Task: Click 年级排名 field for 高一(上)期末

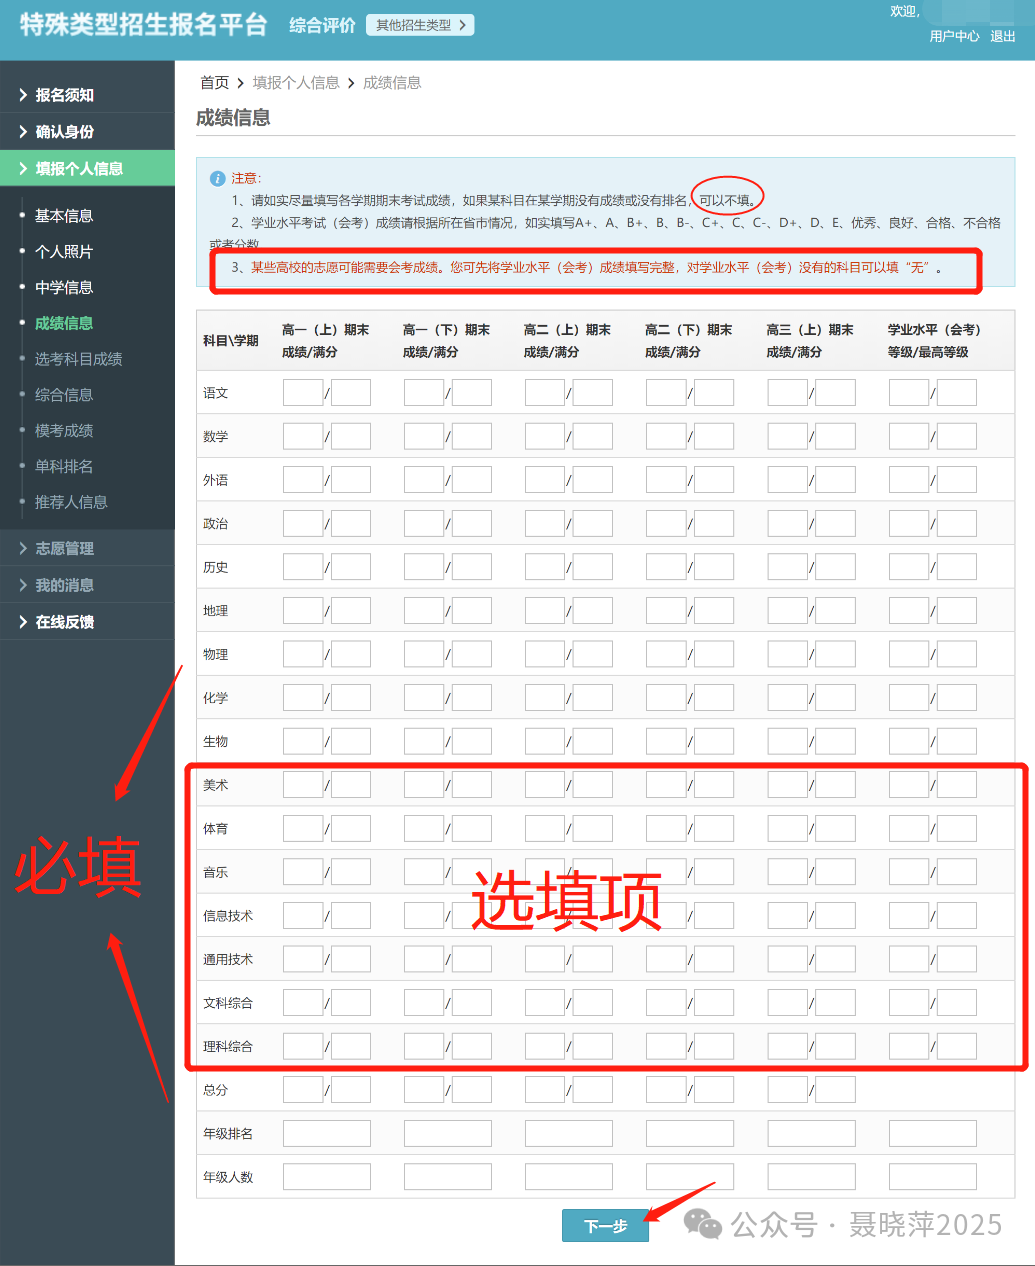Action: tap(327, 1133)
